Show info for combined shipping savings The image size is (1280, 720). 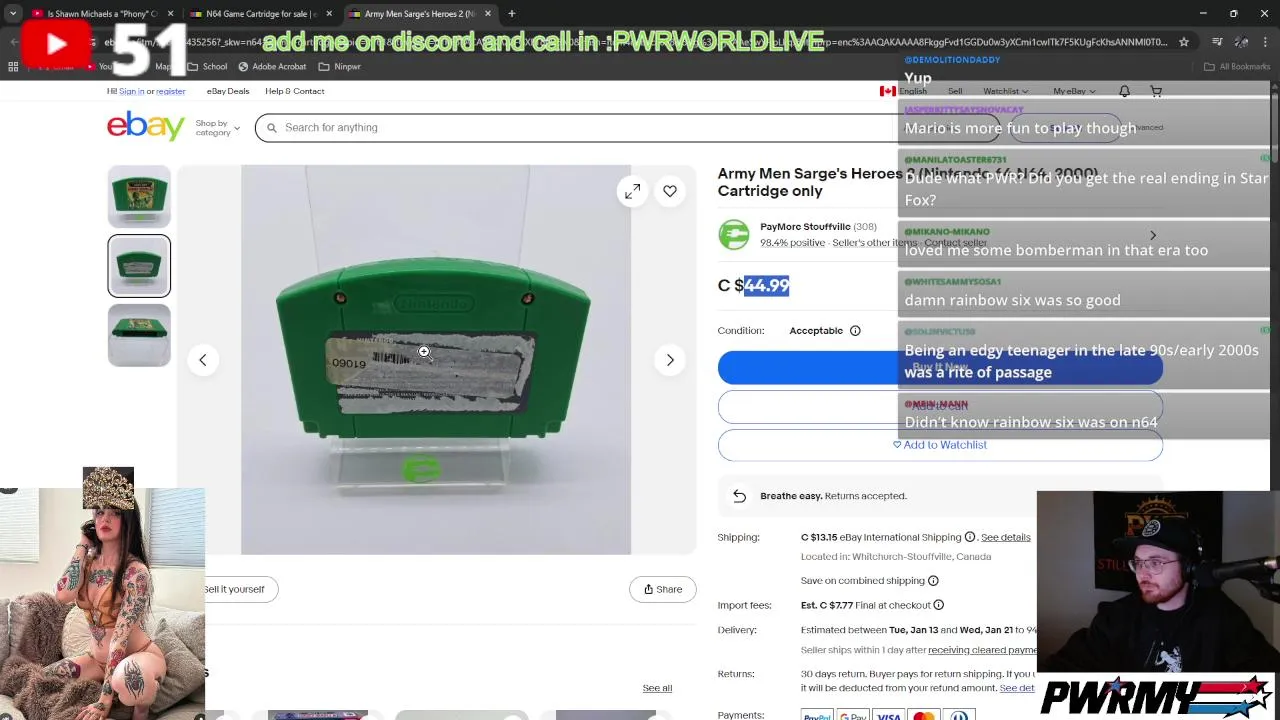933,581
